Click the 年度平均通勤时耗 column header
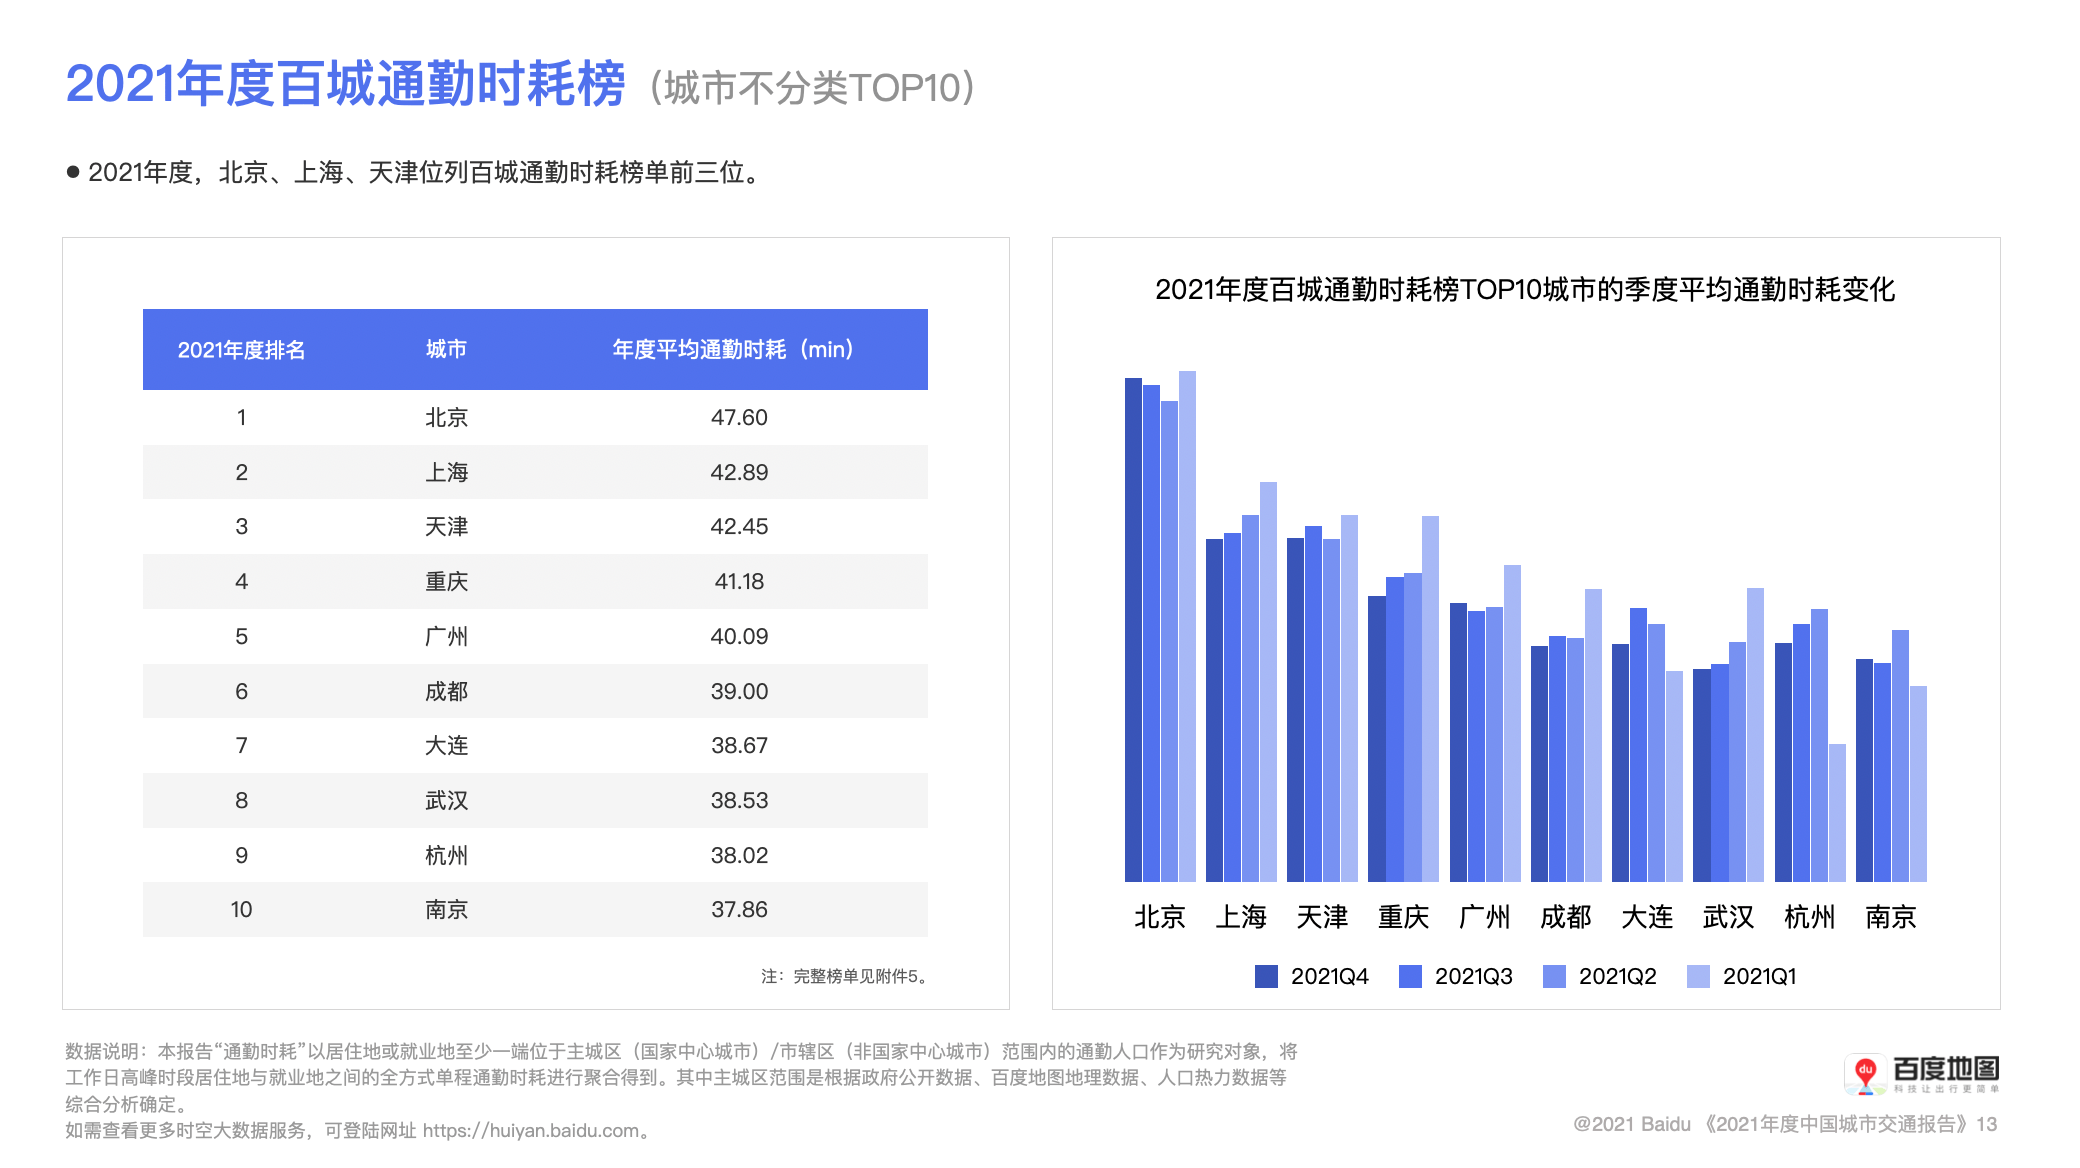 pyautogui.click(x=732, y=349)
